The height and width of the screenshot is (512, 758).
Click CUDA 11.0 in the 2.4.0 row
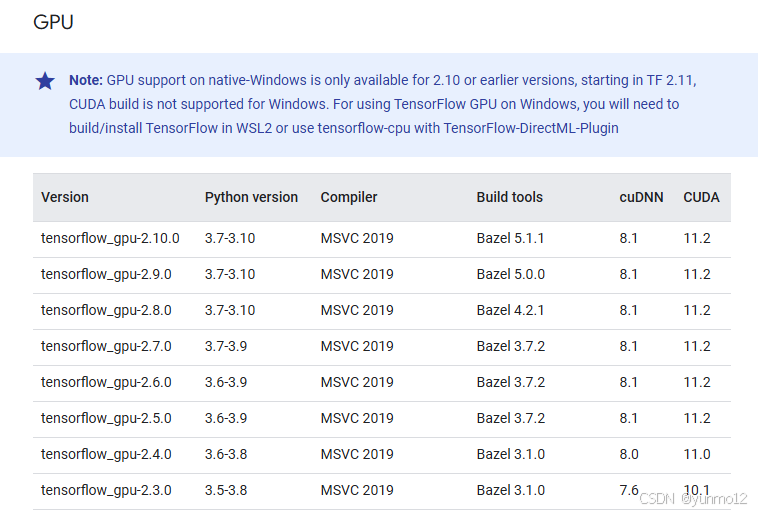coord(697,454)
